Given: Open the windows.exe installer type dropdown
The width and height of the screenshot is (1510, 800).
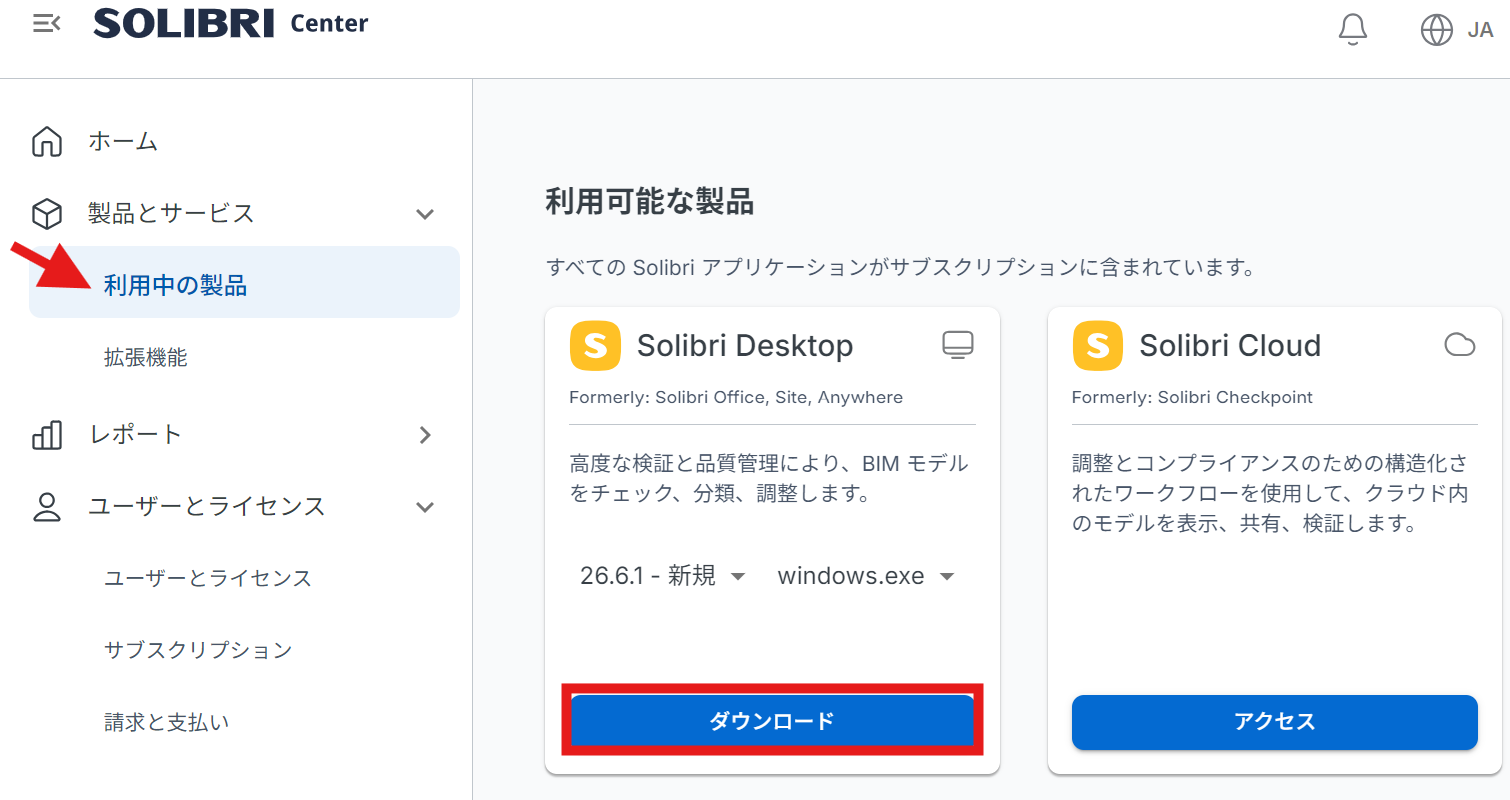Looking at the screenshot, I should point(866,576).
